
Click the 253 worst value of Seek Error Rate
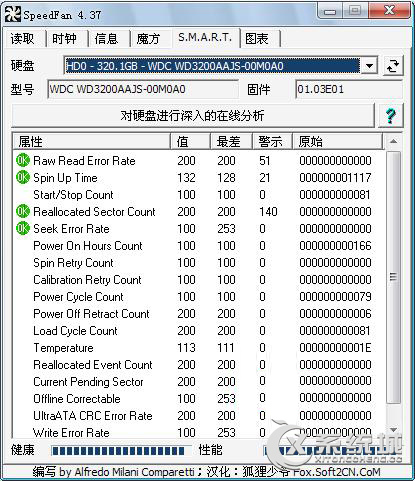tap(226, 229)
